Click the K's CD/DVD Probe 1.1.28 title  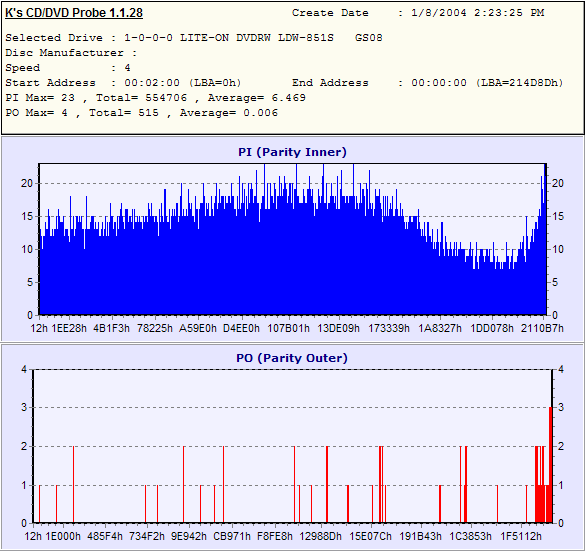[x=74, y=13]
